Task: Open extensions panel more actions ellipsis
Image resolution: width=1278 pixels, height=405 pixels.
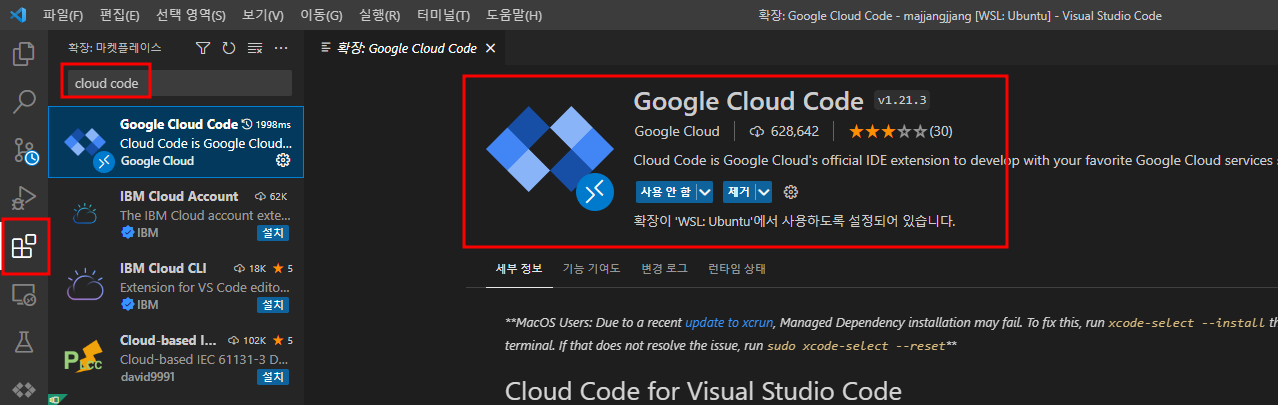Action: (281, 48)
